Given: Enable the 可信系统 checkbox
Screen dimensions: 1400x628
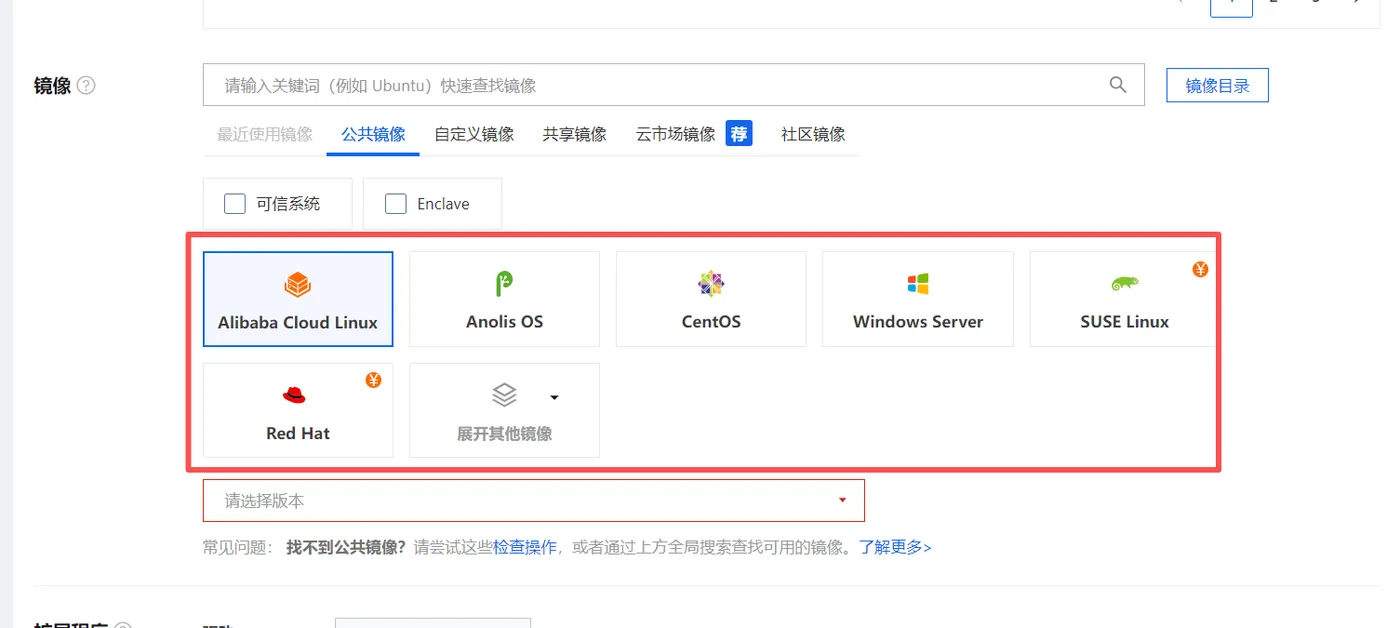Looking at the screenshot, I should (235, 204).
